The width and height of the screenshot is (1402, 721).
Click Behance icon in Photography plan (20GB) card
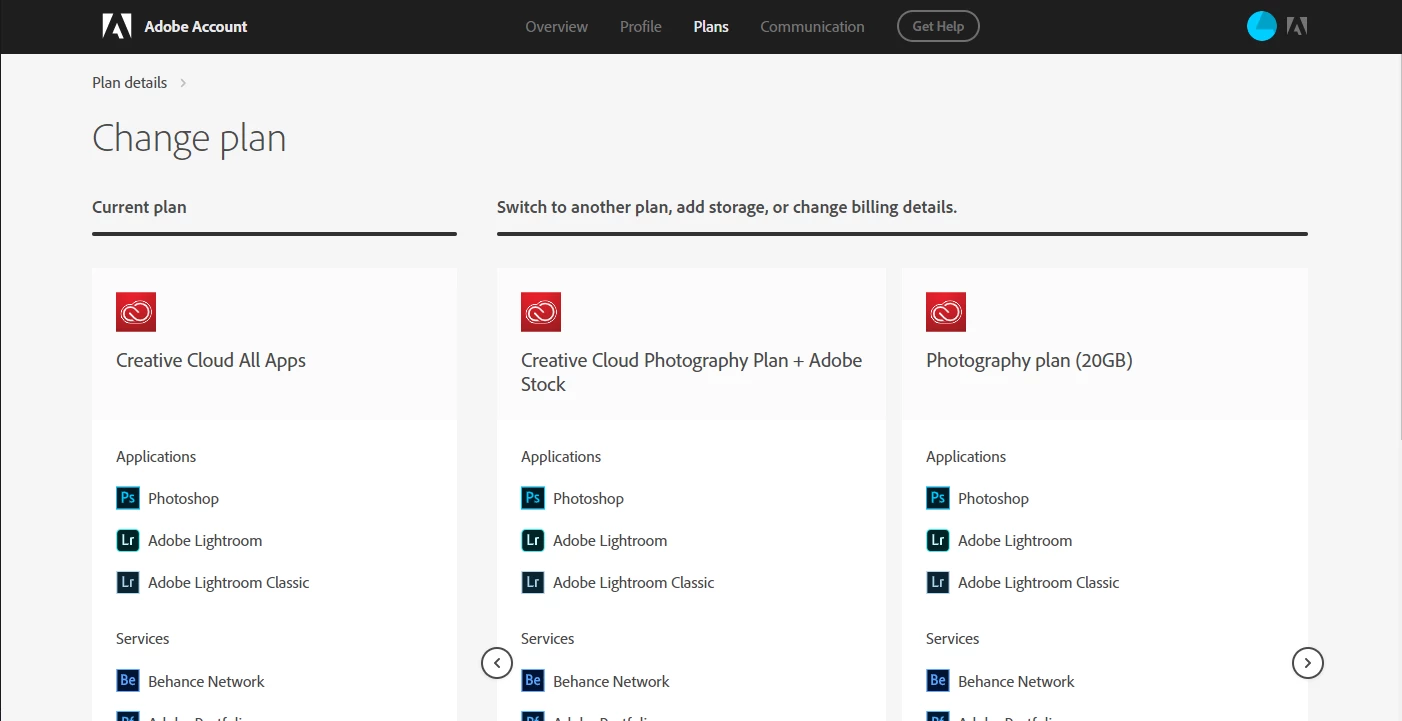click(x=938, y=681)
